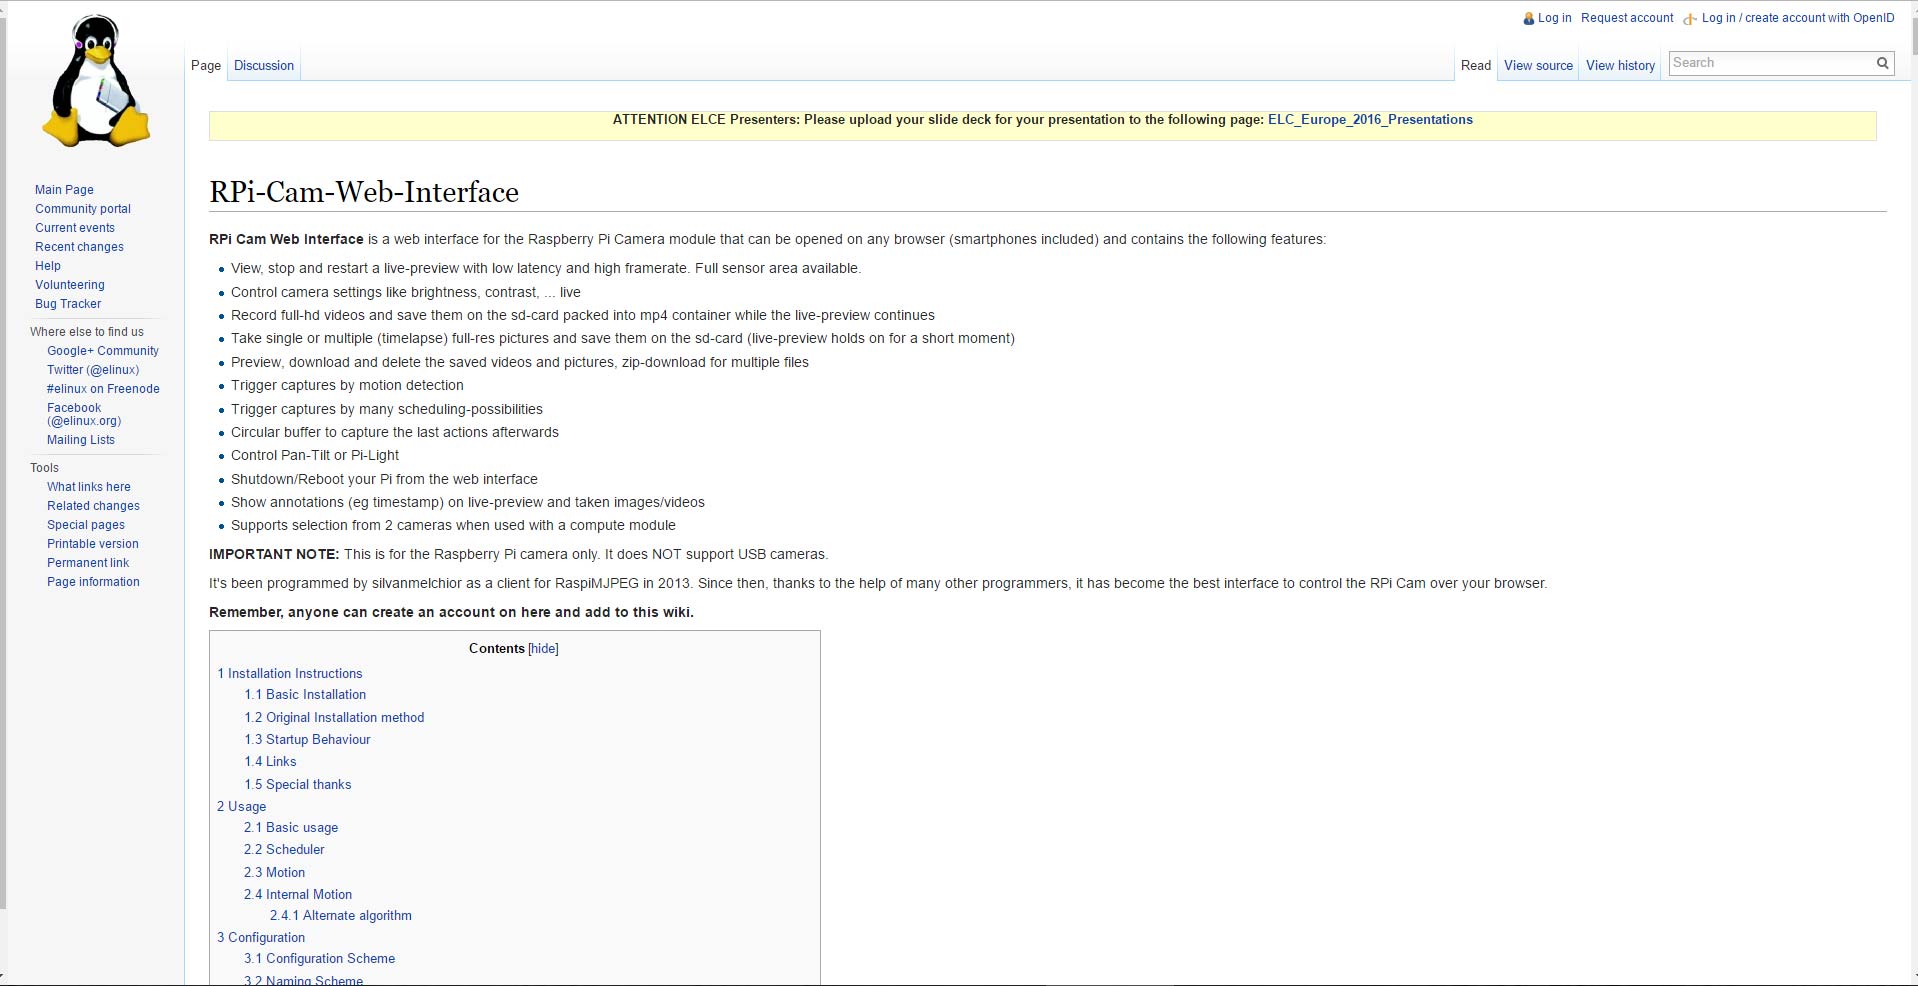
Task: Open the View history tab
Action: point(1620,66)
